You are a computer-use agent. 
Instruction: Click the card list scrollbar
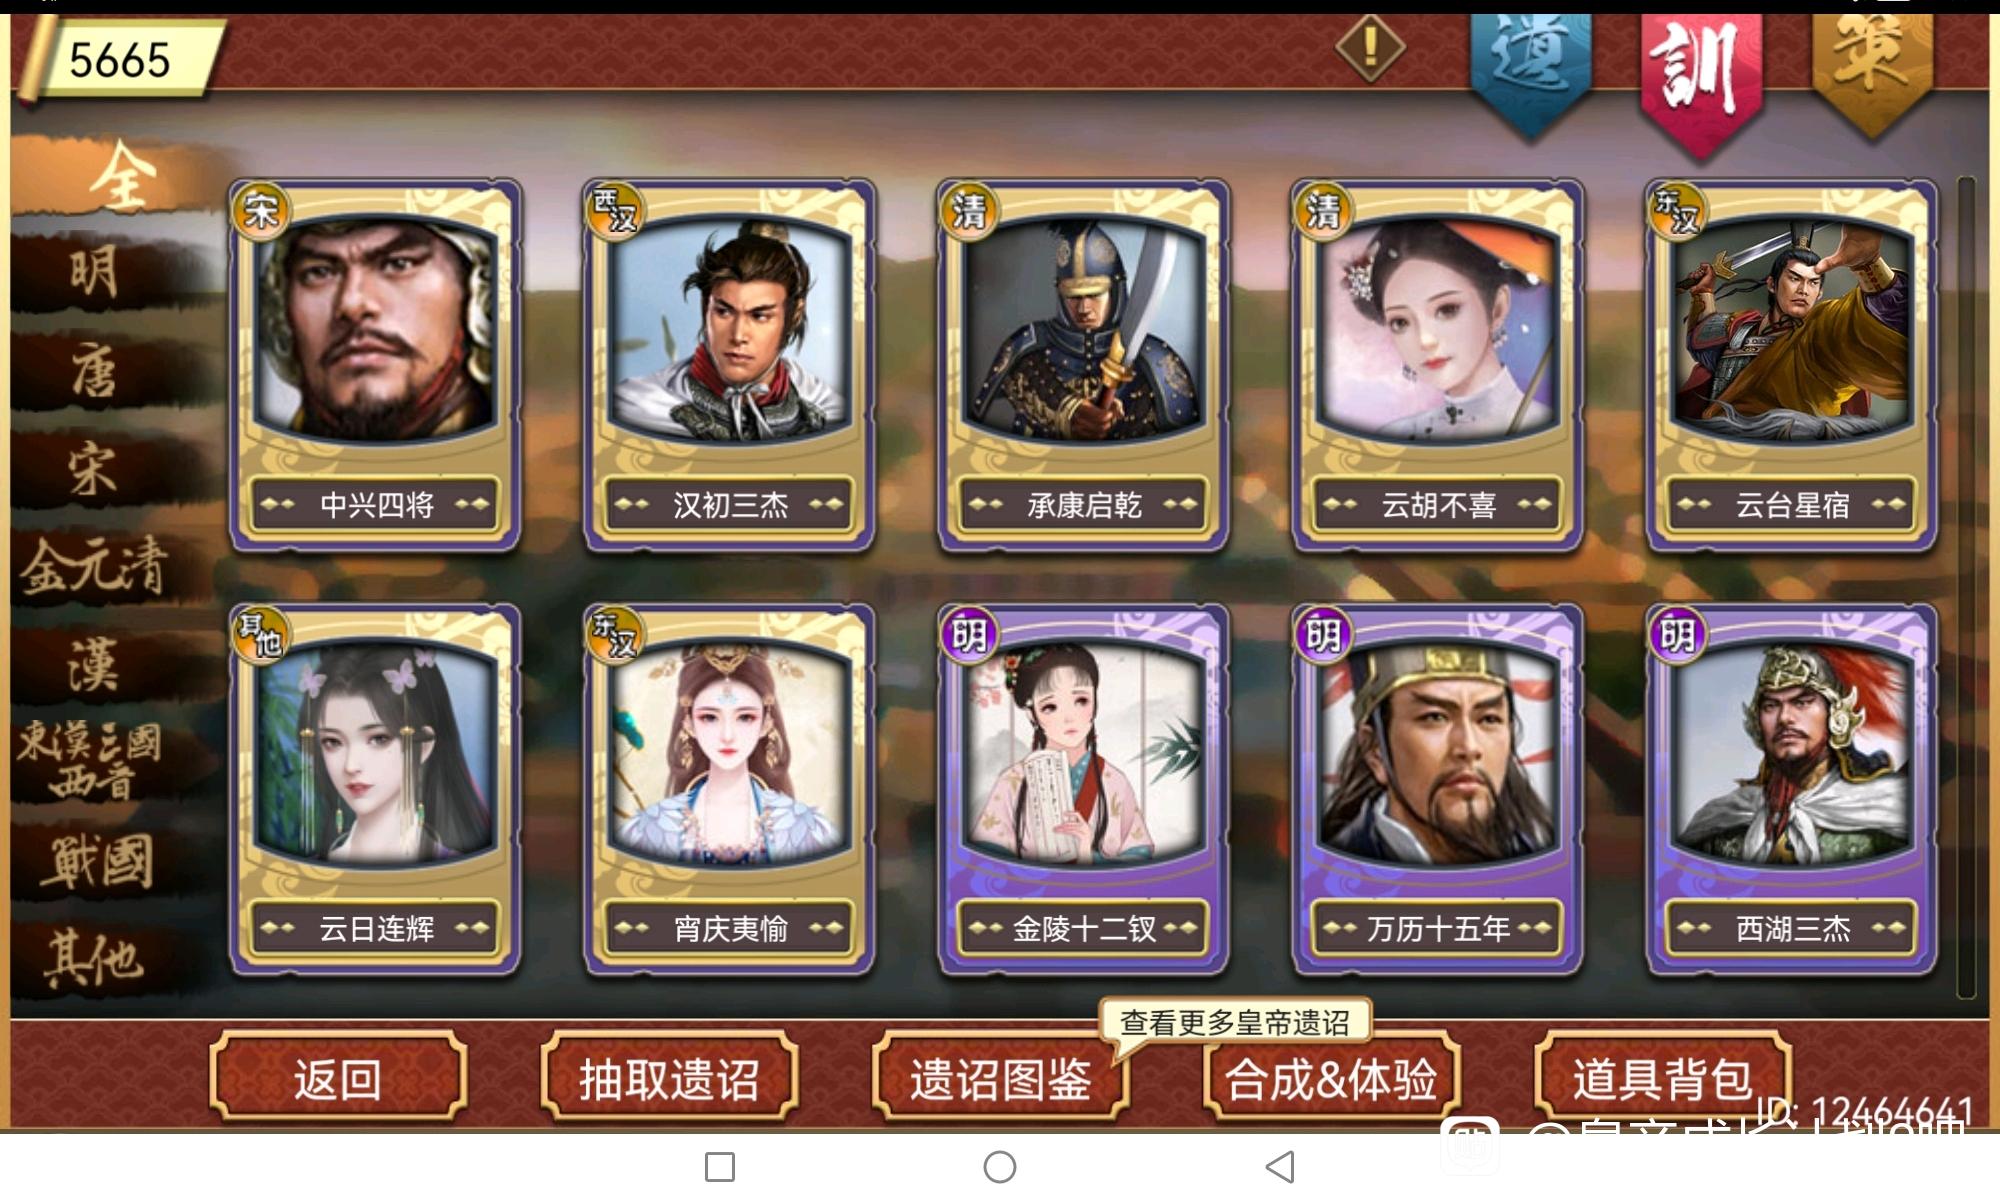[1966, 588]
